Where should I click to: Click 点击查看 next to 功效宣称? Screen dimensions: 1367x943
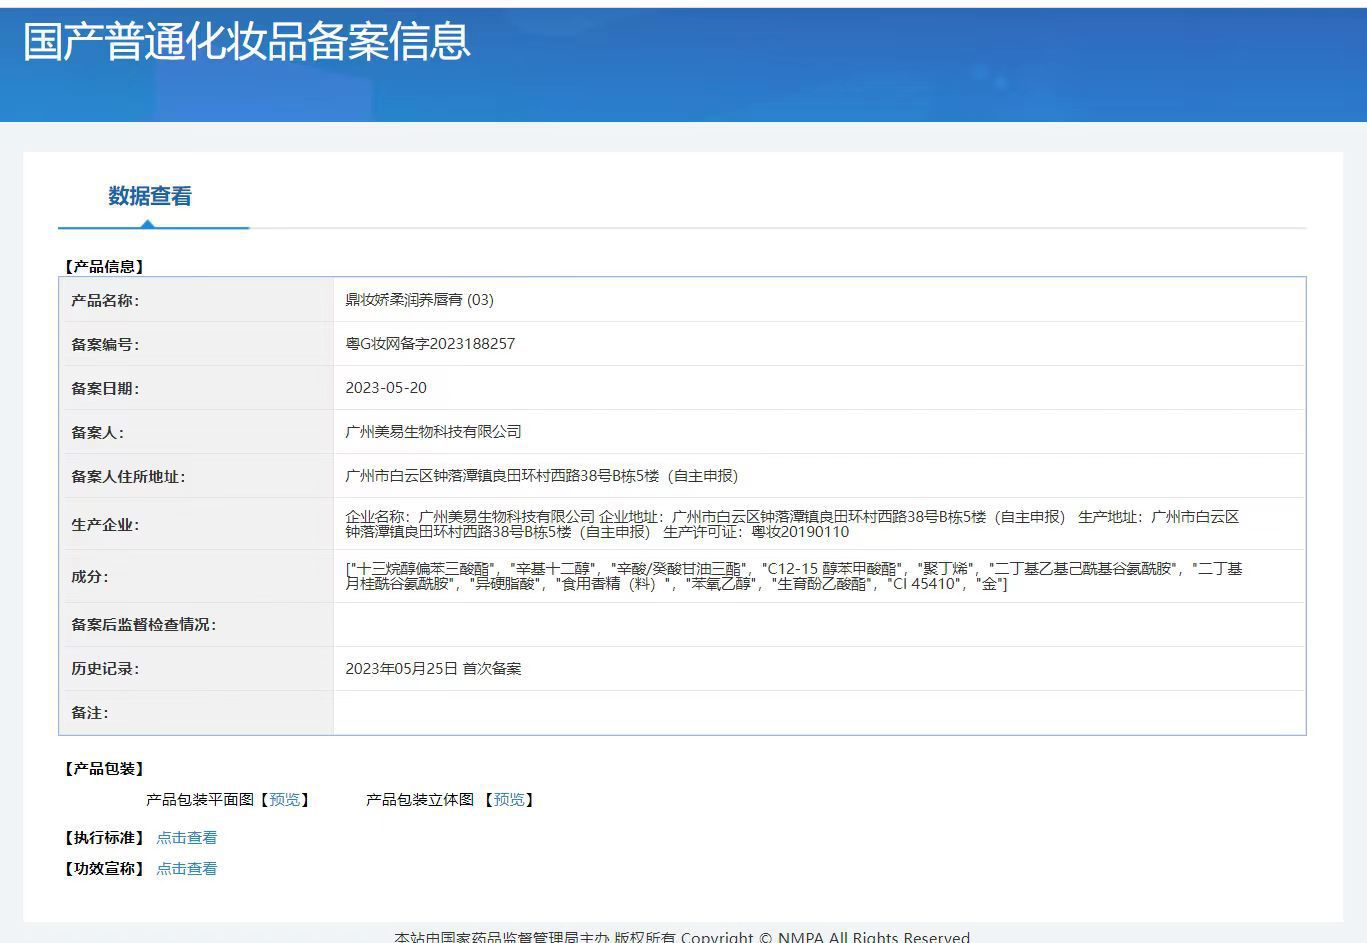187,869
